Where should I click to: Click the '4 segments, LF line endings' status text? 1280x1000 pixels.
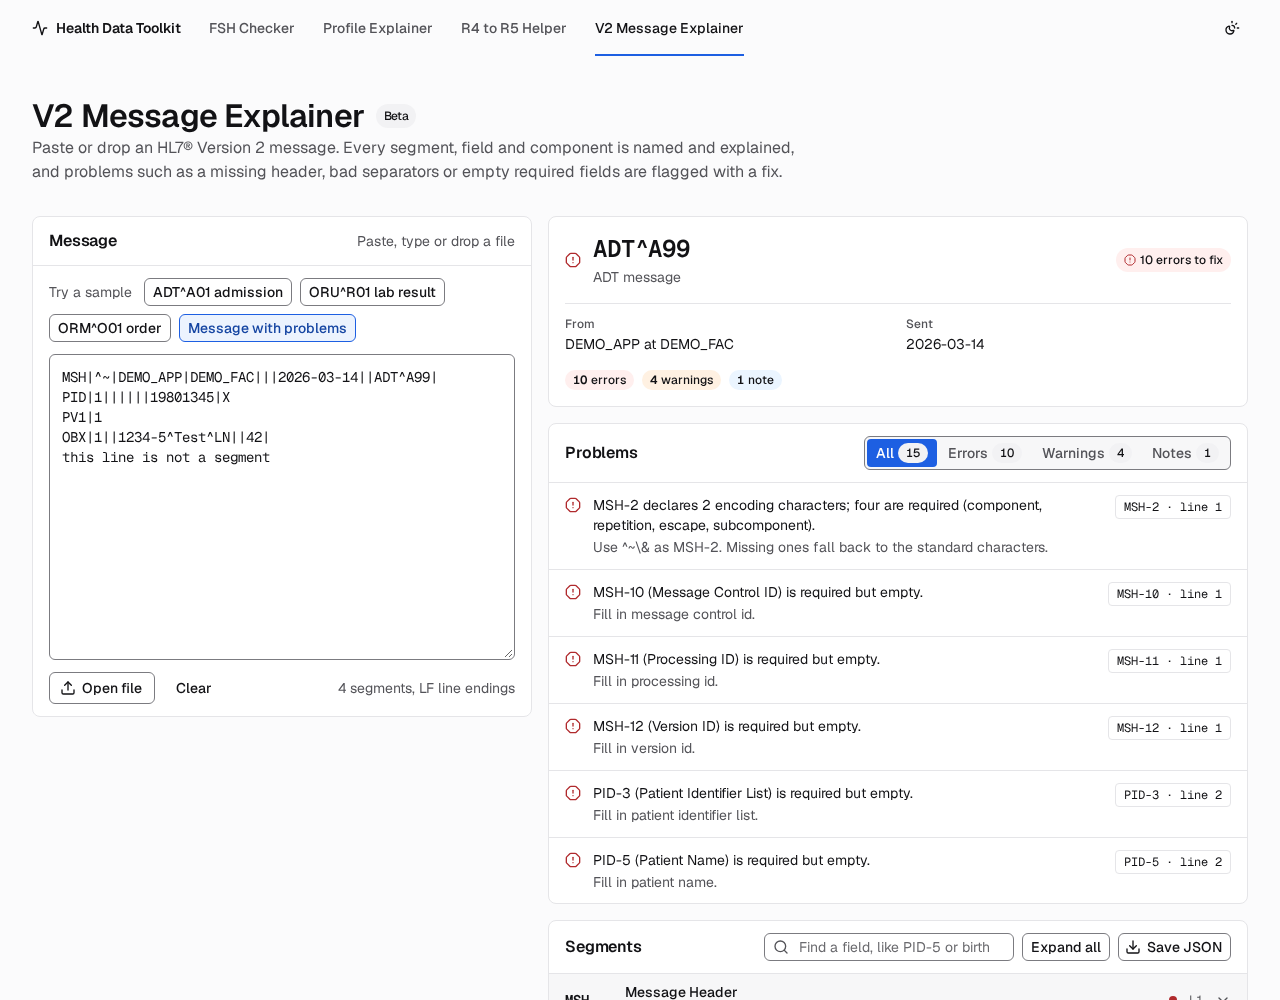click(426, 688)
